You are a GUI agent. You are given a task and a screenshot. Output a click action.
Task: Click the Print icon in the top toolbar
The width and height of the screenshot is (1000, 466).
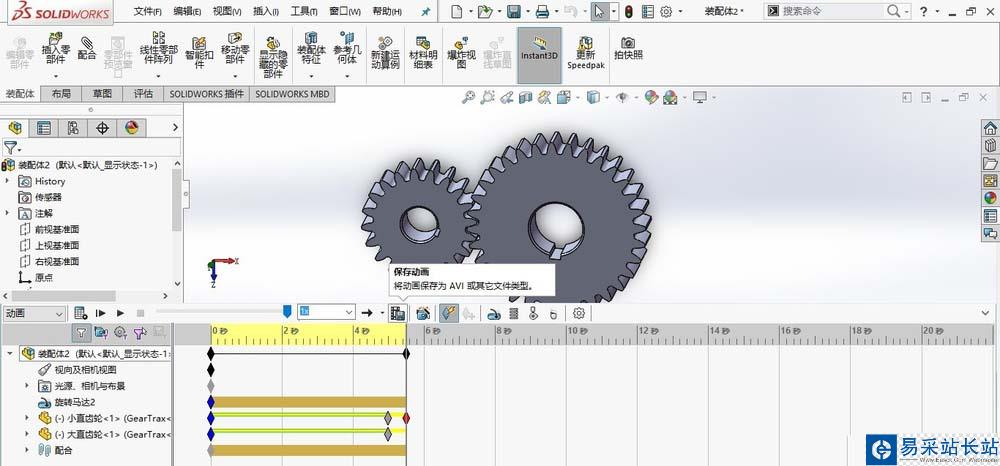(542, 11)
